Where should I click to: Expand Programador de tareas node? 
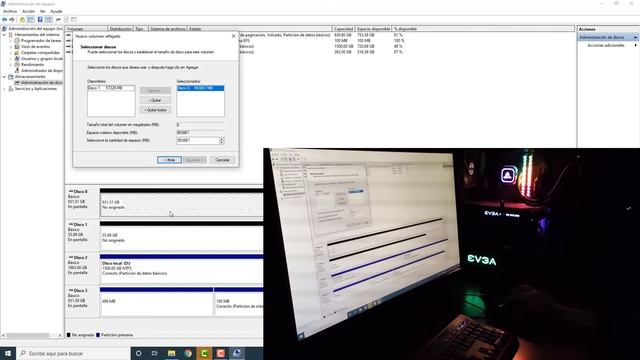(x=11, y=41)
